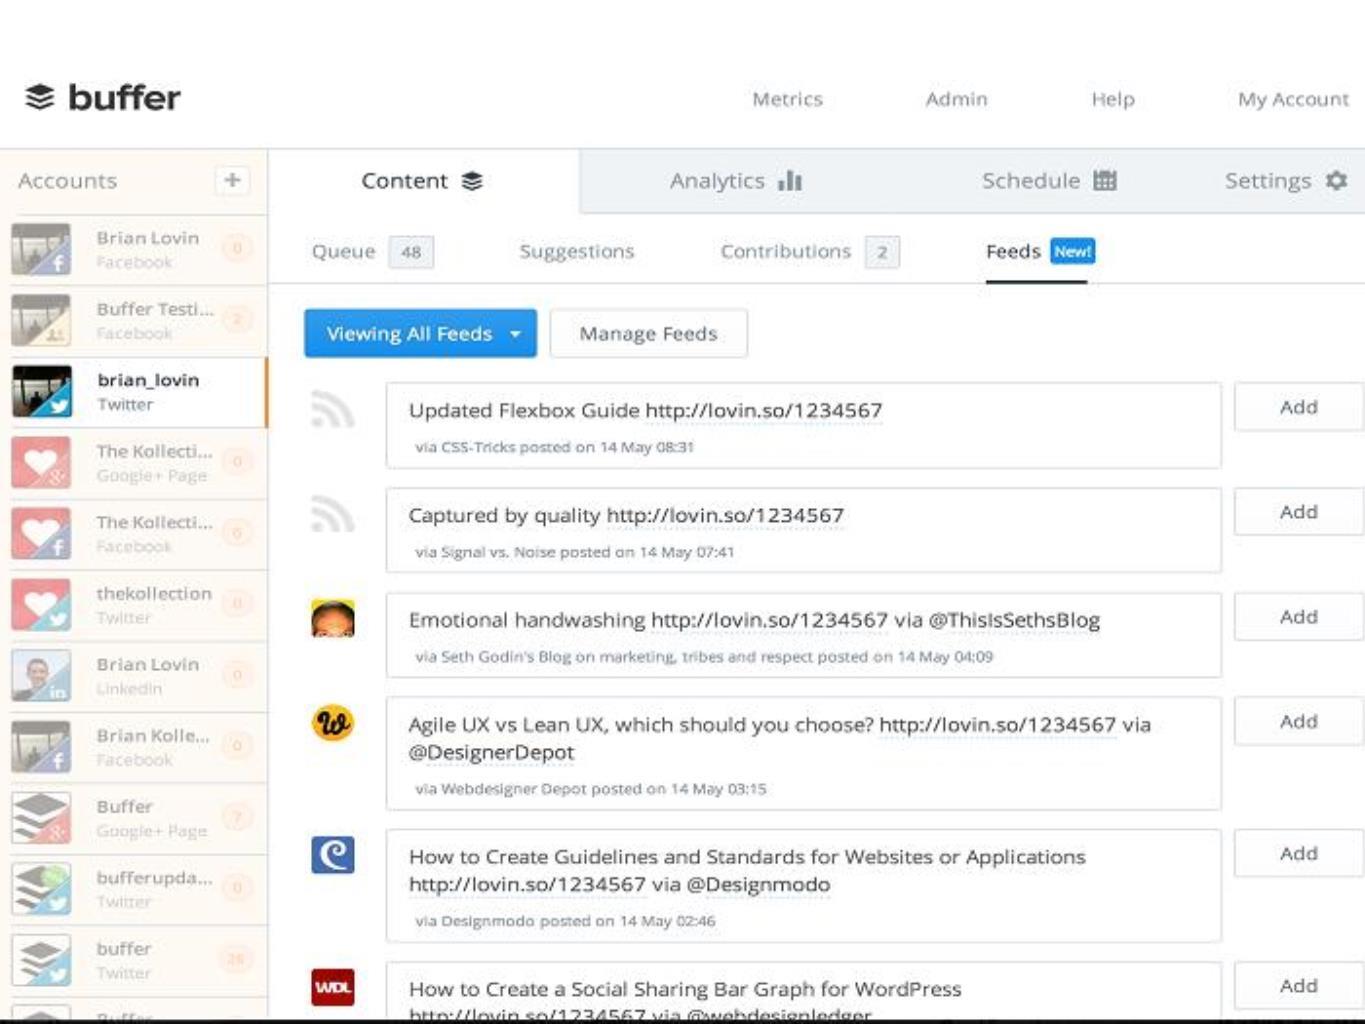Click the Manage Feeds button

point(648,333)
